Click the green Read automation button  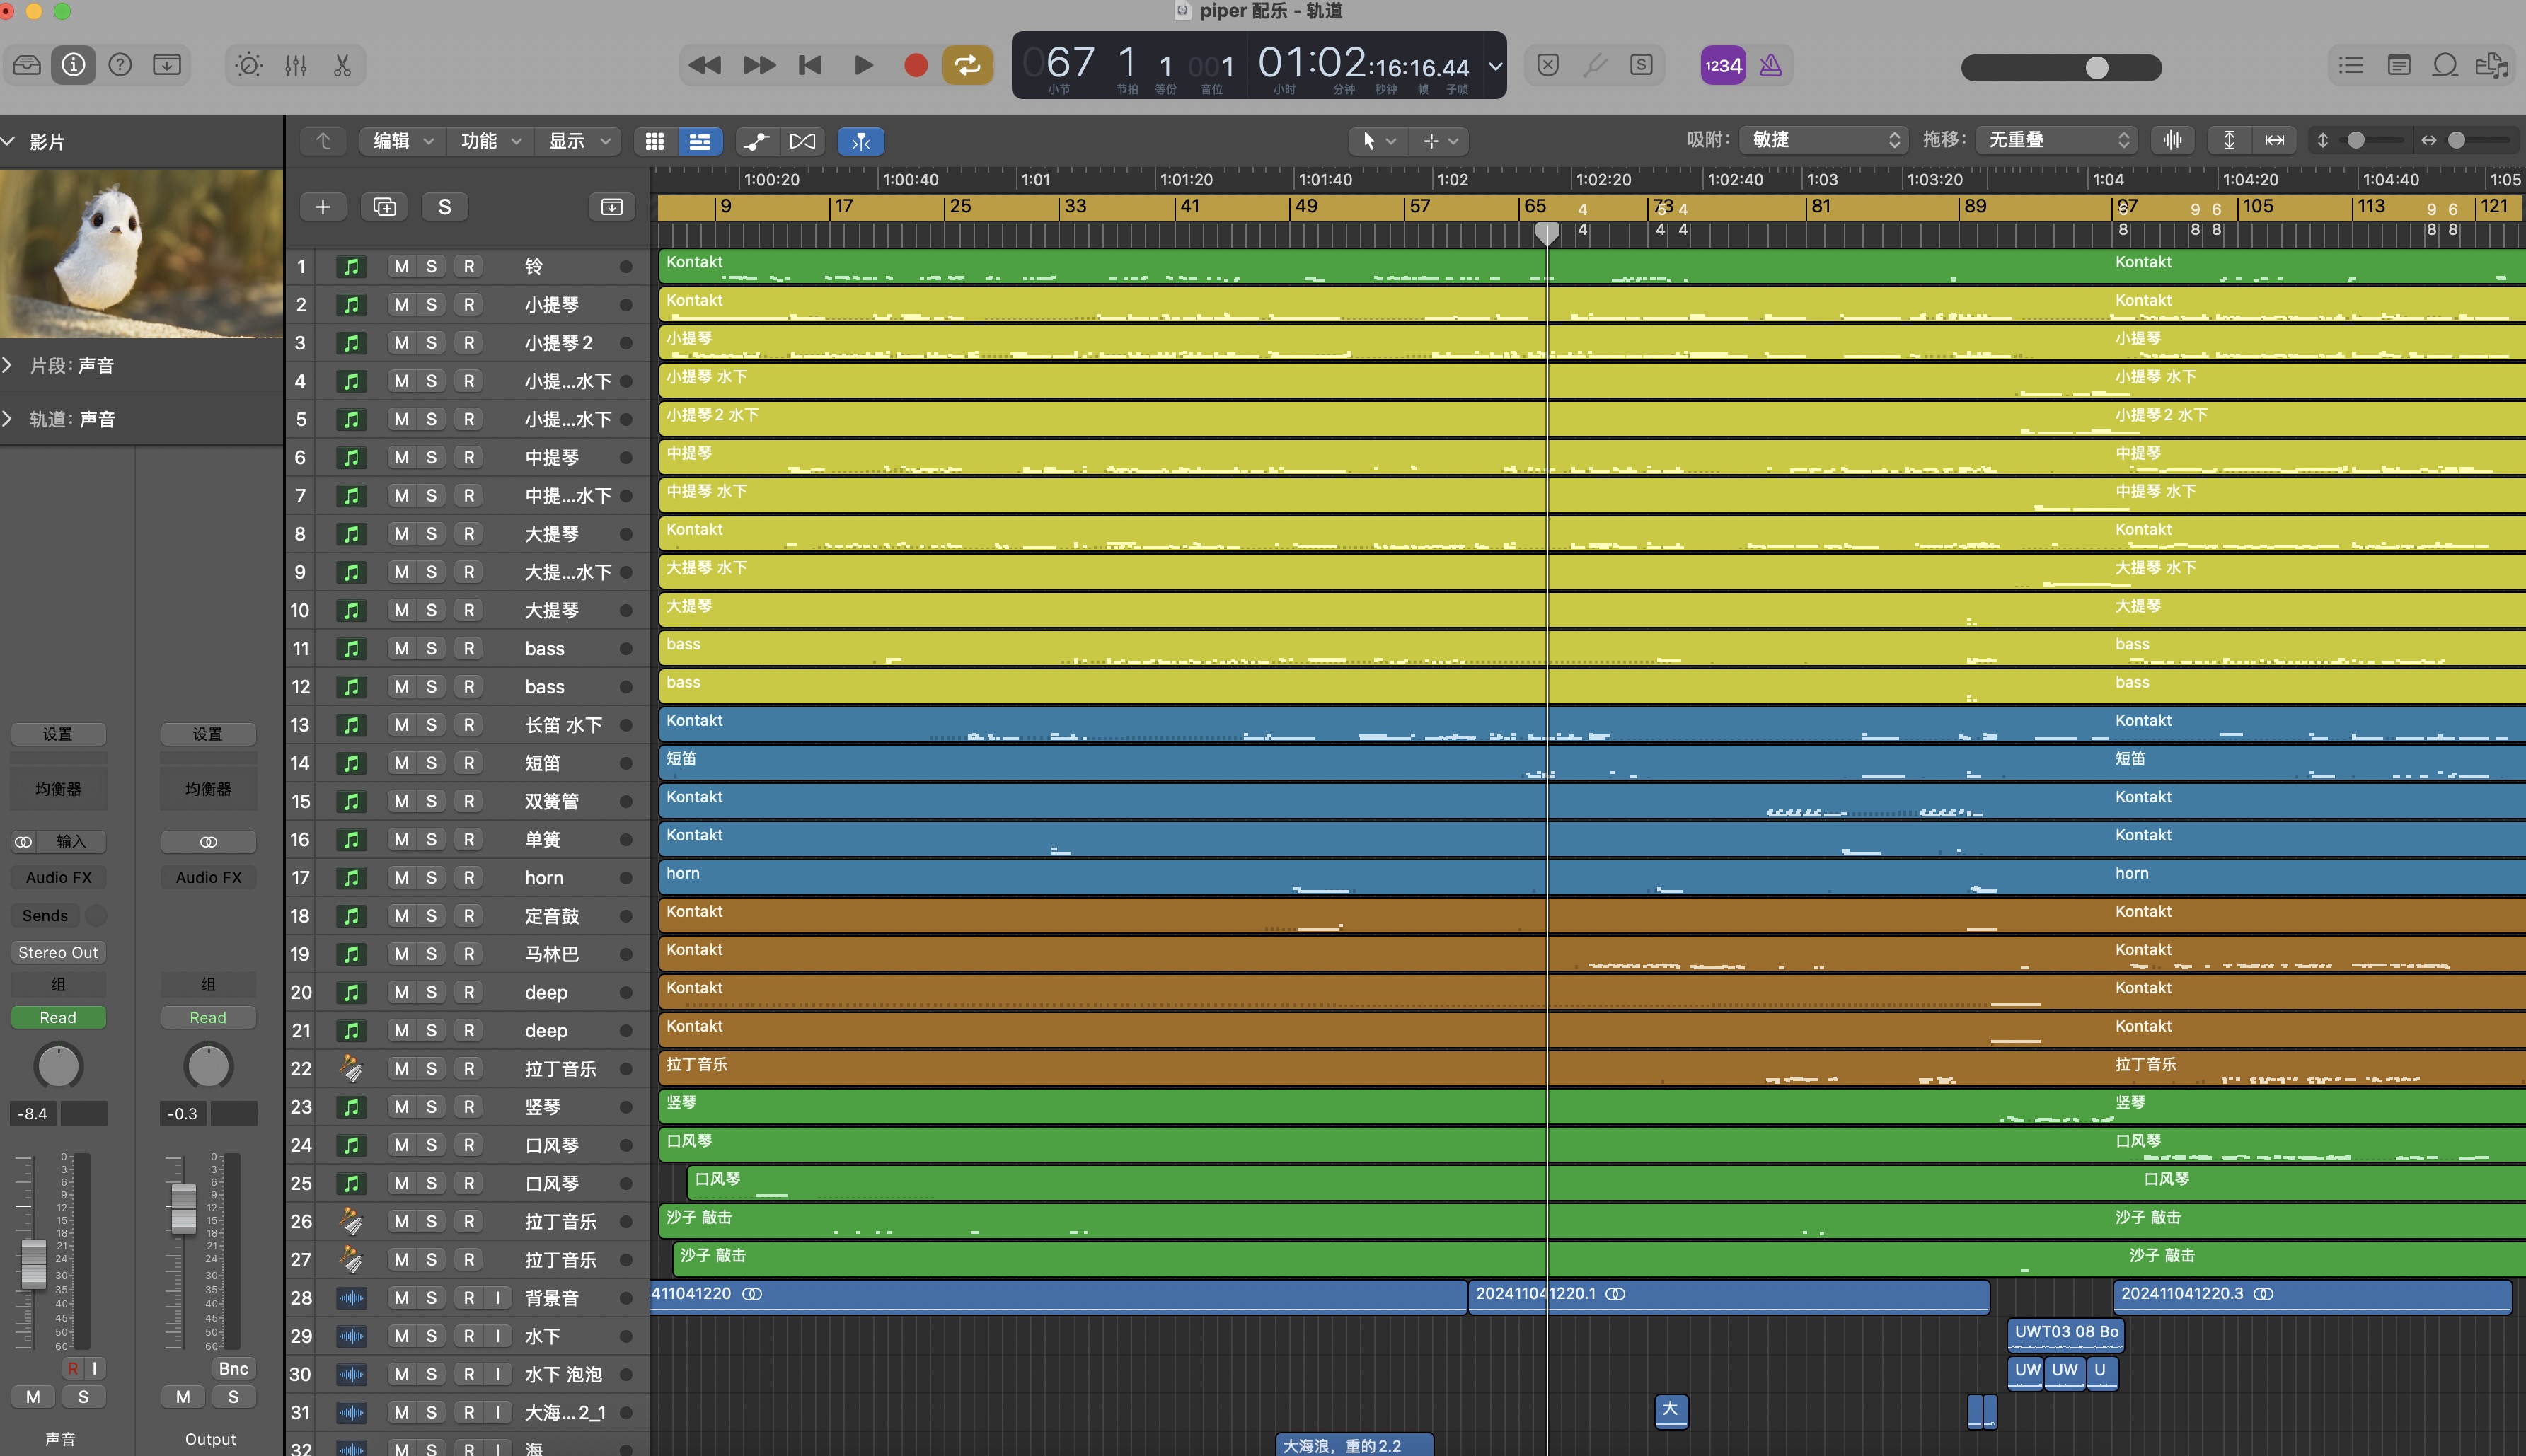(58, 1017)
